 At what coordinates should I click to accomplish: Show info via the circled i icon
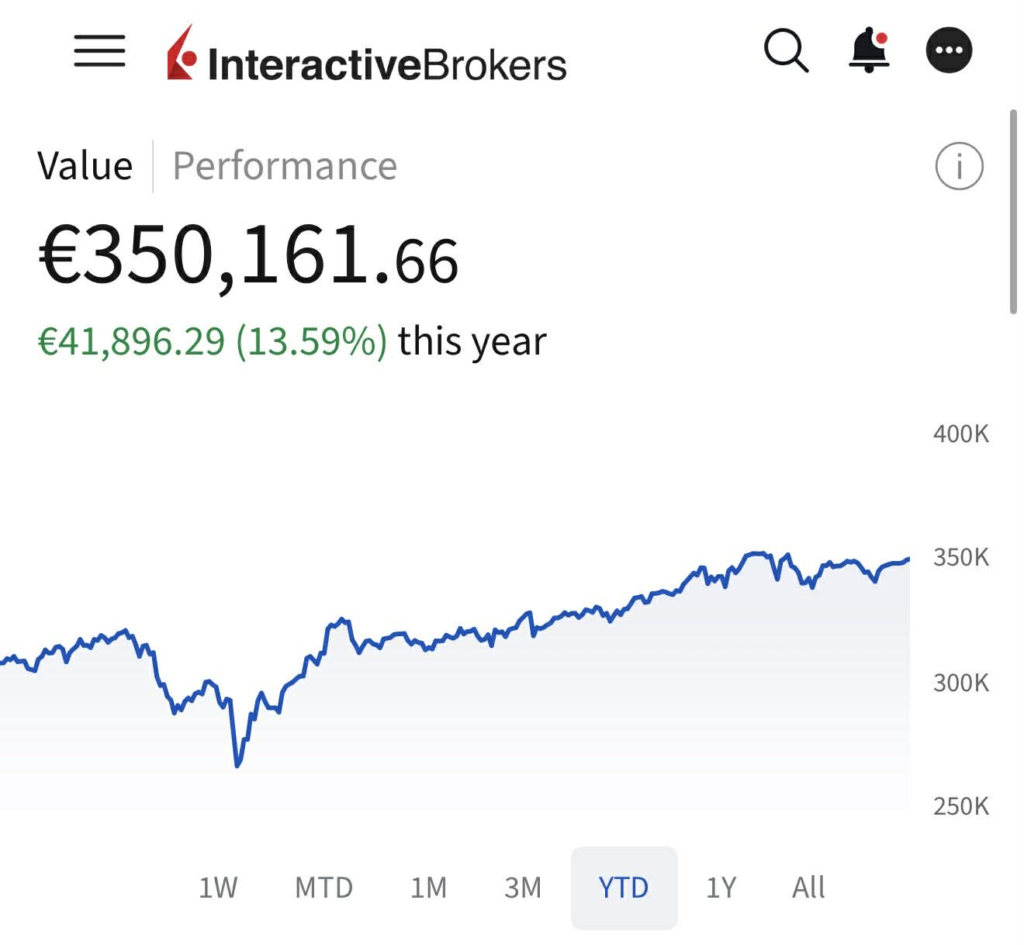click(x=959, y=167)
